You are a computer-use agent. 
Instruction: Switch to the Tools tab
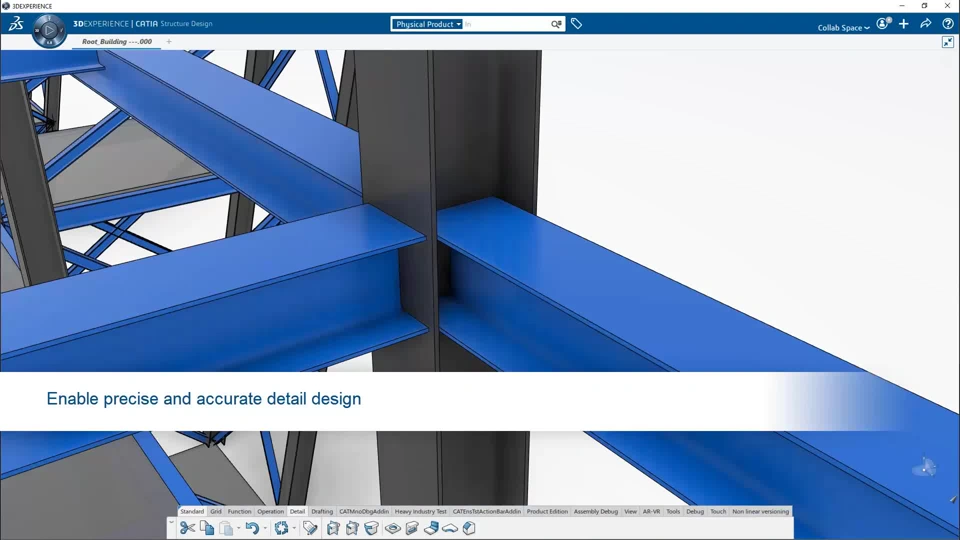(673, 511)
